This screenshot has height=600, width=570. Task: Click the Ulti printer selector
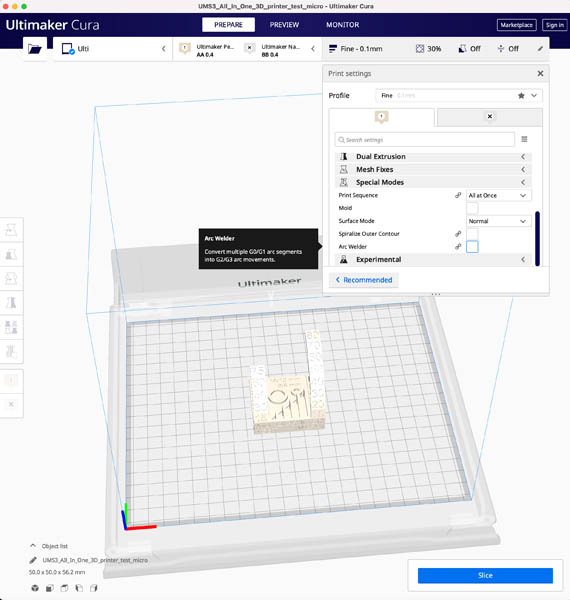113,49
